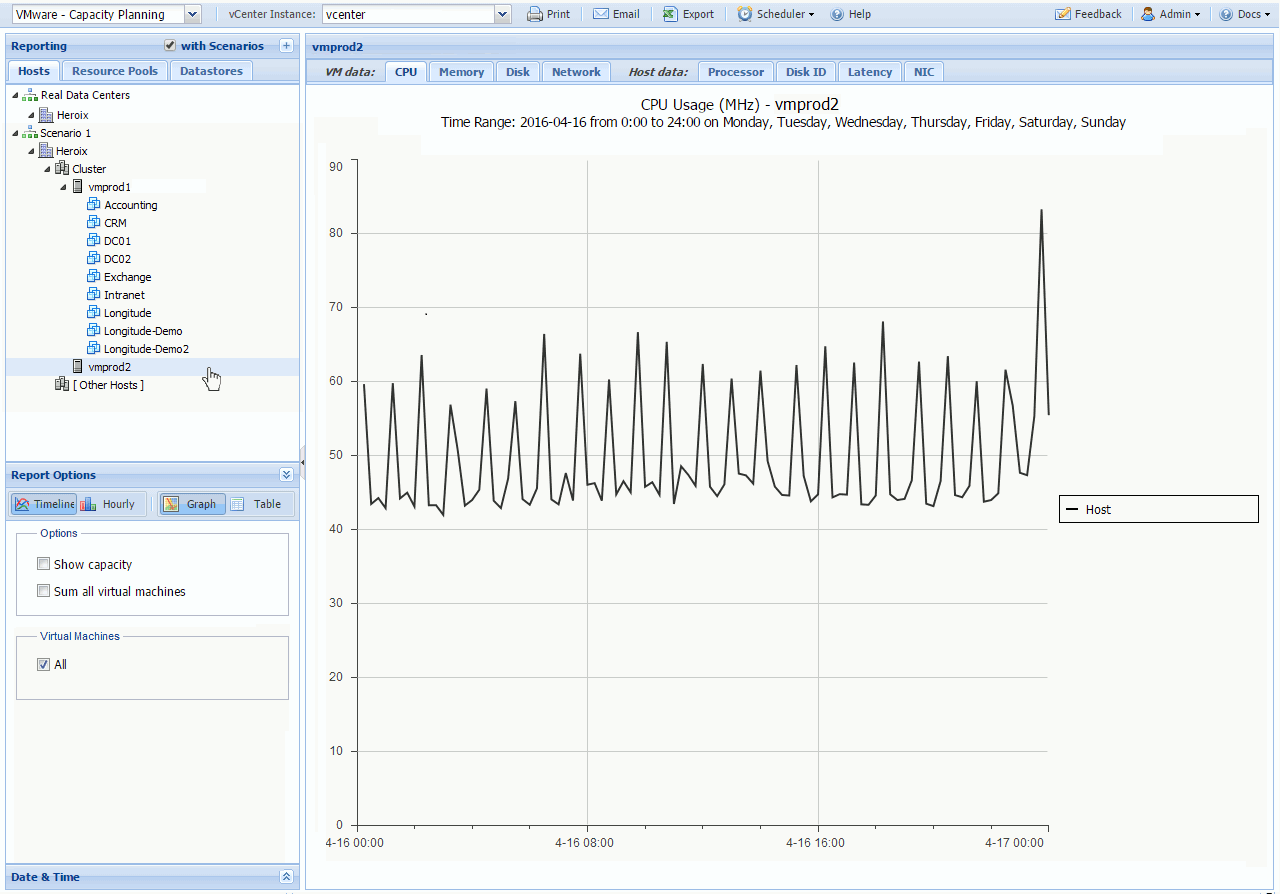
Task: Open the Disk VM data tab
Action: point(518,72)
